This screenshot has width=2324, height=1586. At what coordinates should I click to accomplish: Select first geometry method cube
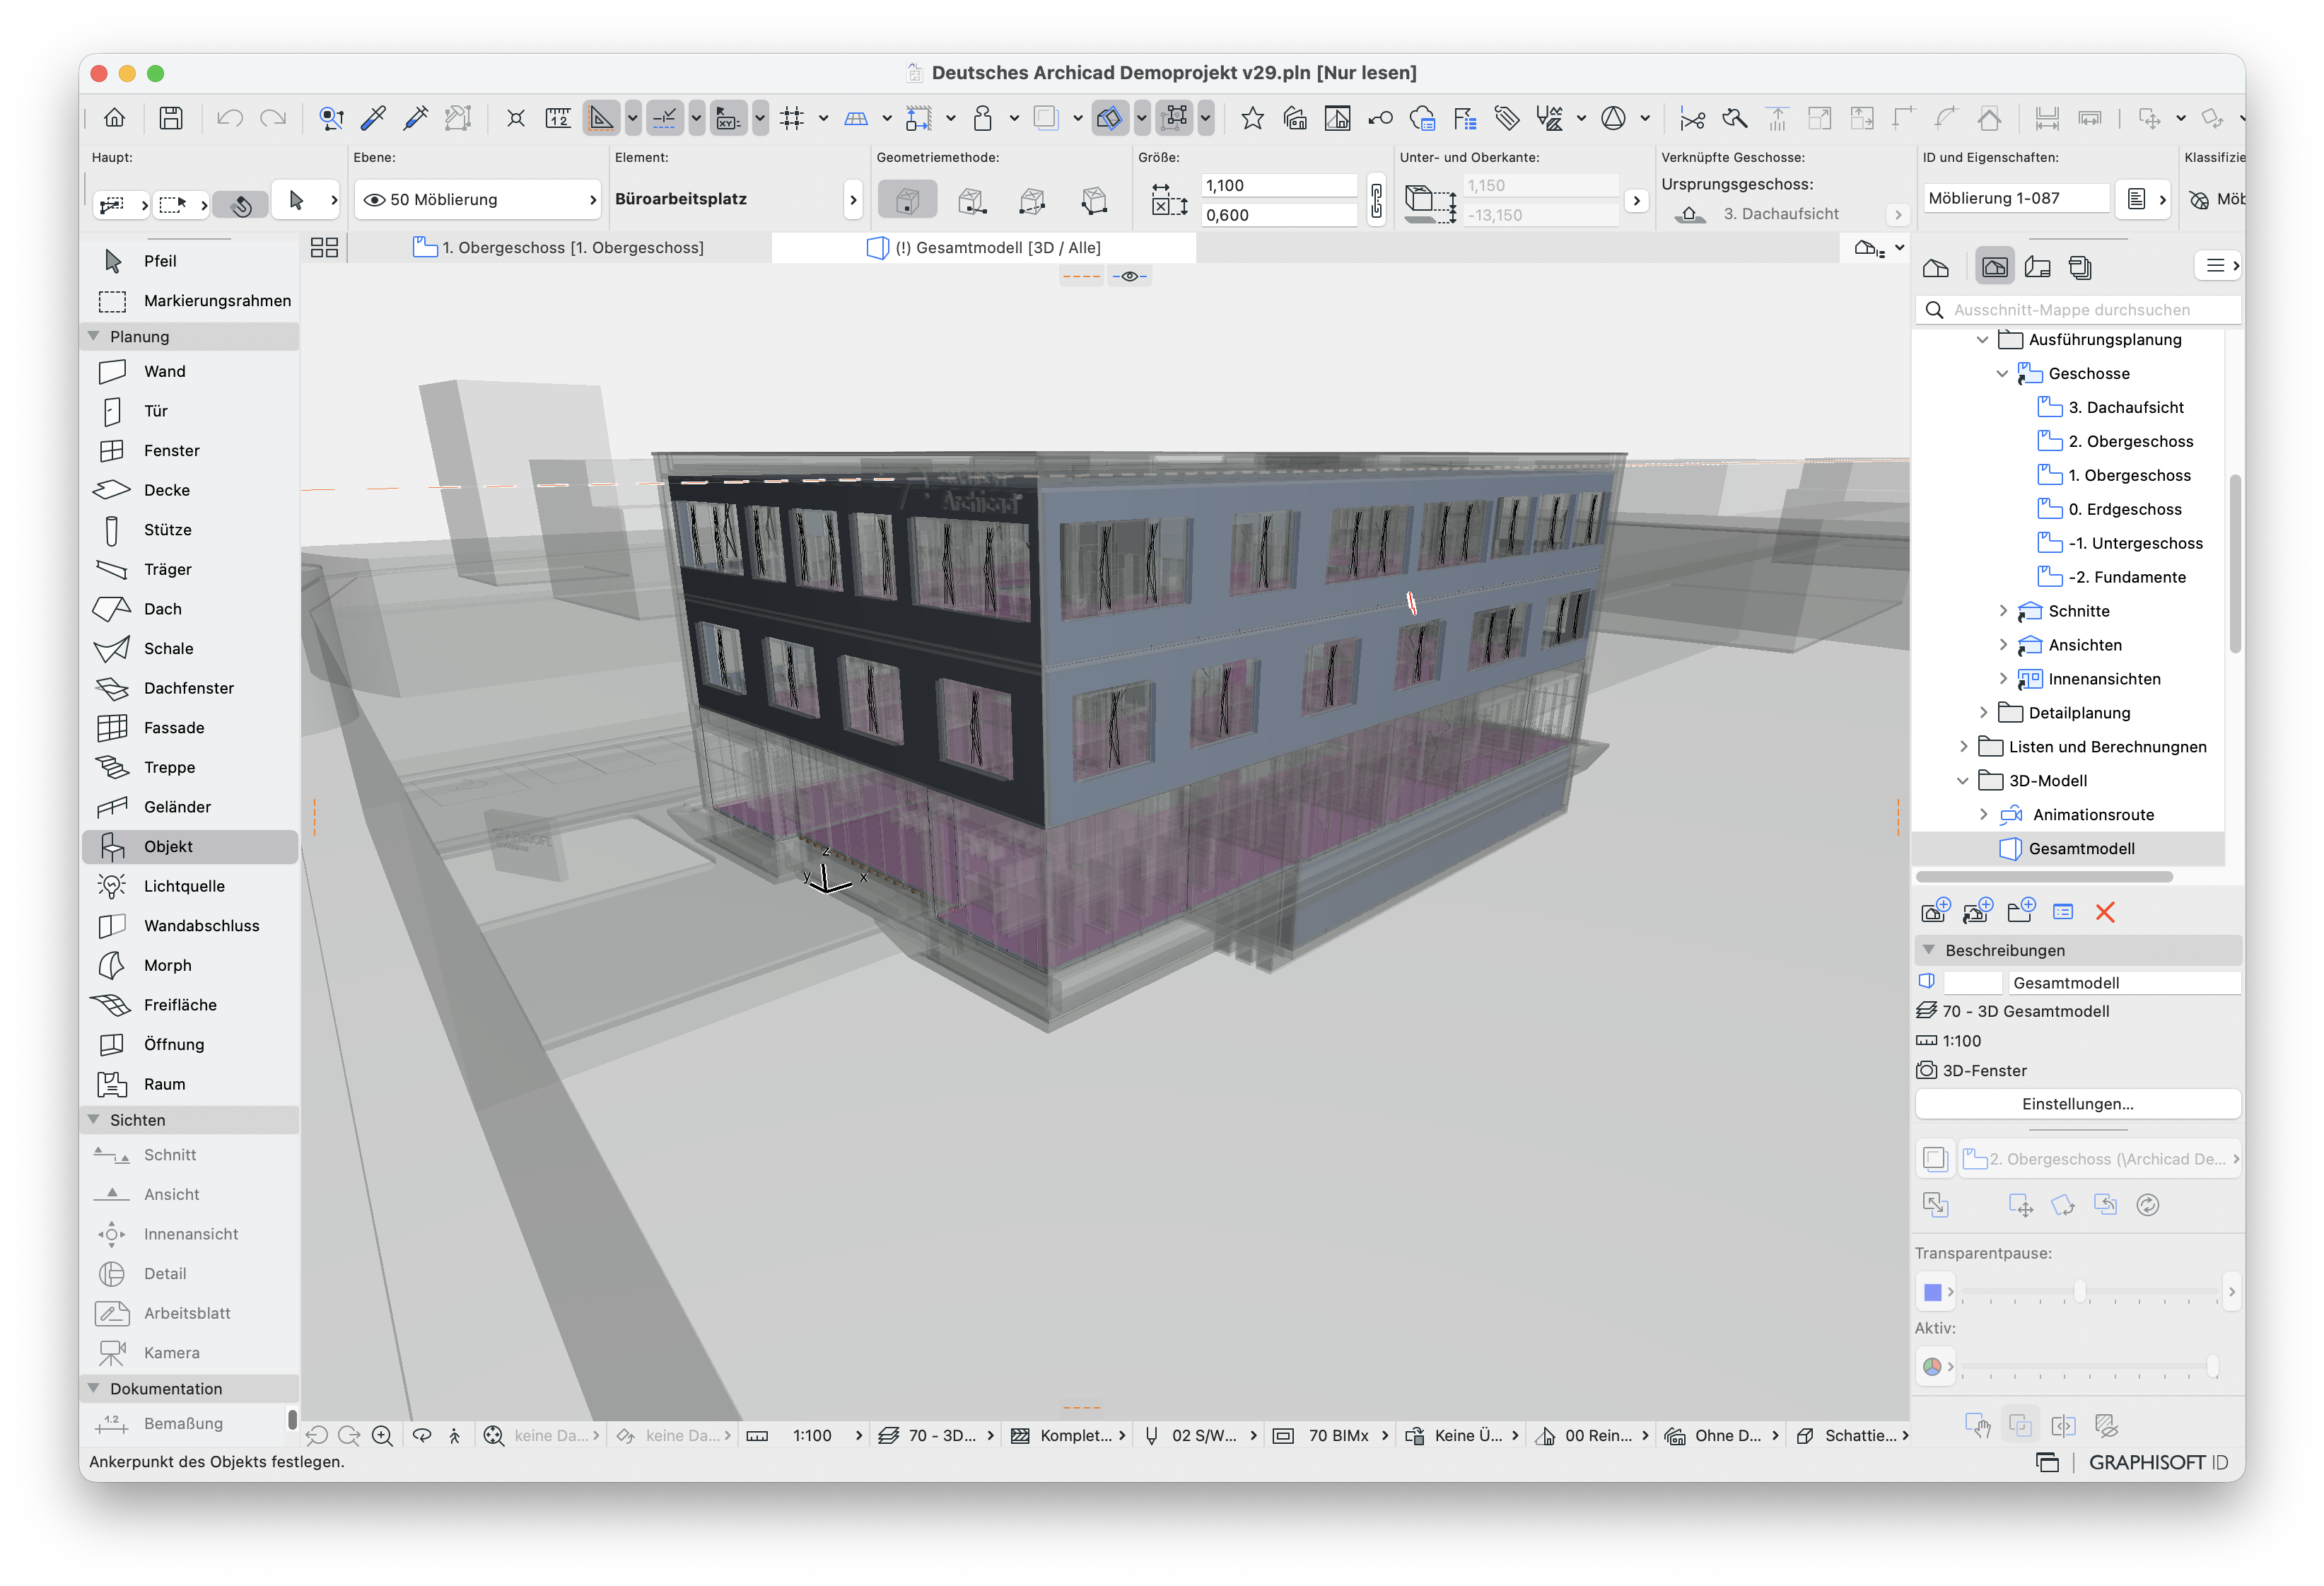(x=908, y=200)
